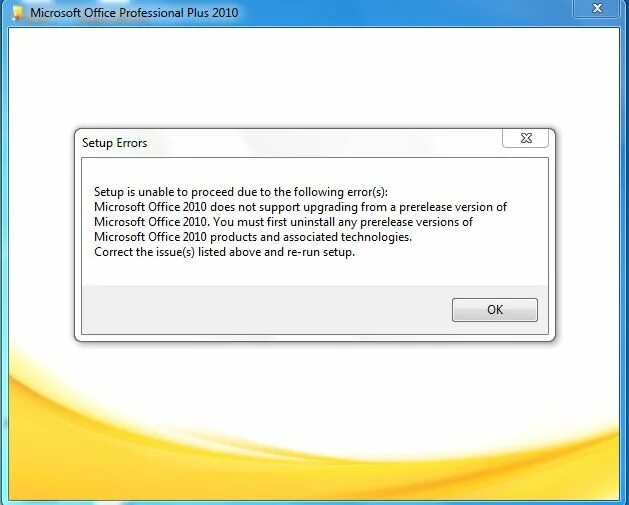
Task: Click the gray strip beside the OK button
Action: [x=265, y=309]
